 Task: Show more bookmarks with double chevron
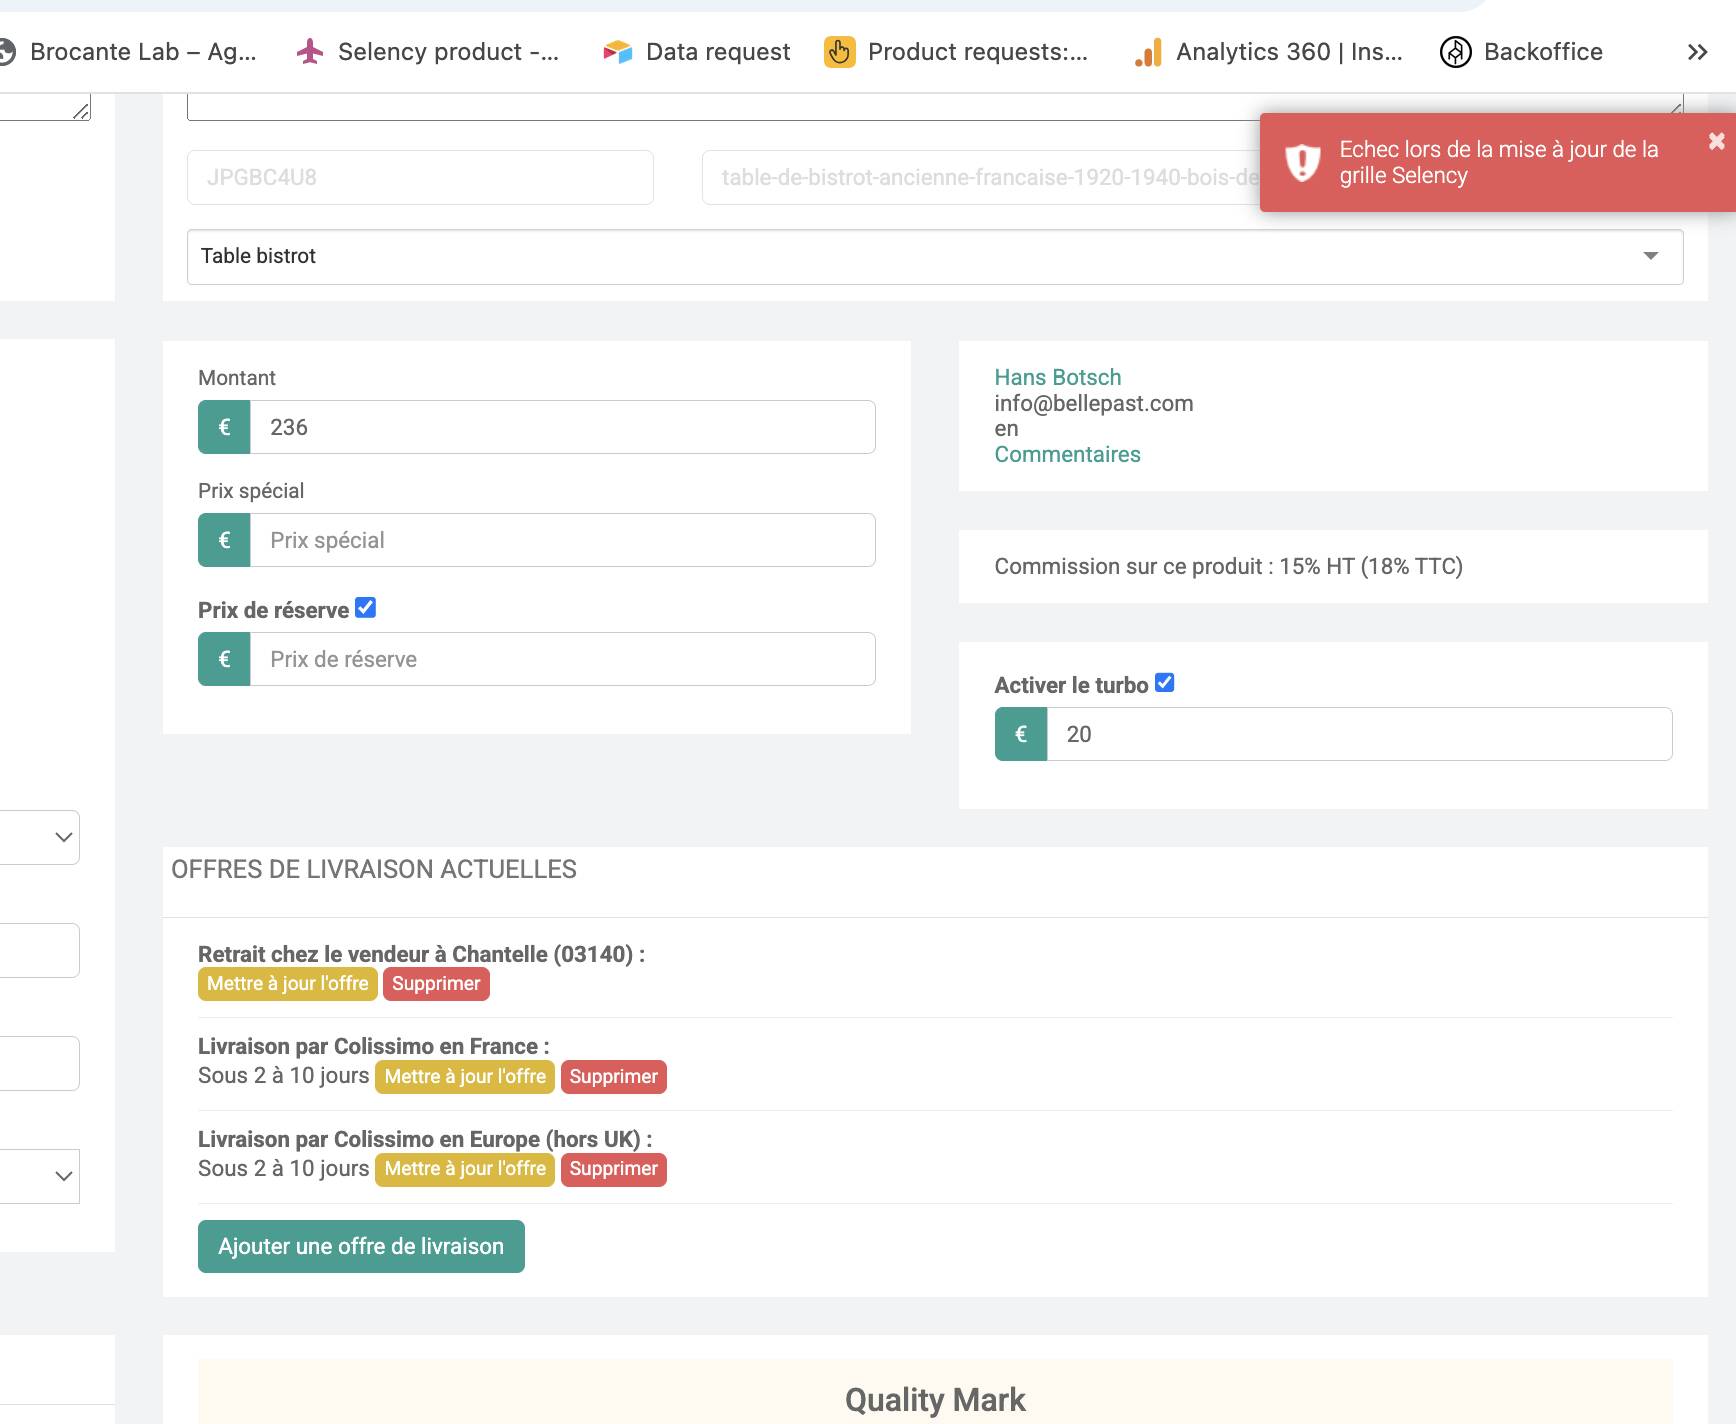pyautogui.click(x=1697, y=52)
